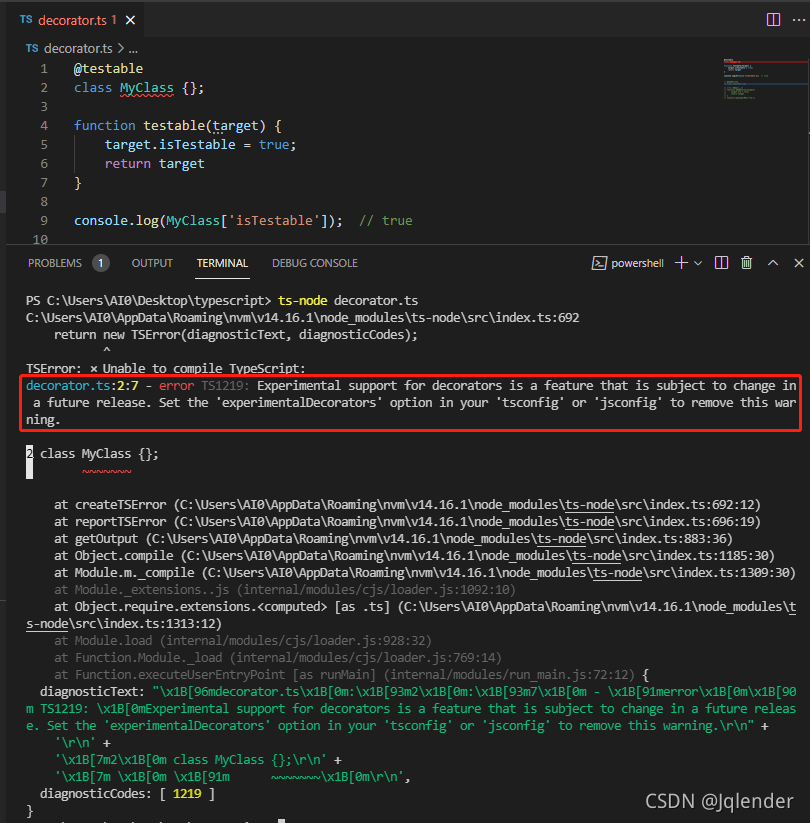Screen dimensions: 810x823
Task: Open Module.m._compile stack trace path link
Action: [x=498, y=573]
